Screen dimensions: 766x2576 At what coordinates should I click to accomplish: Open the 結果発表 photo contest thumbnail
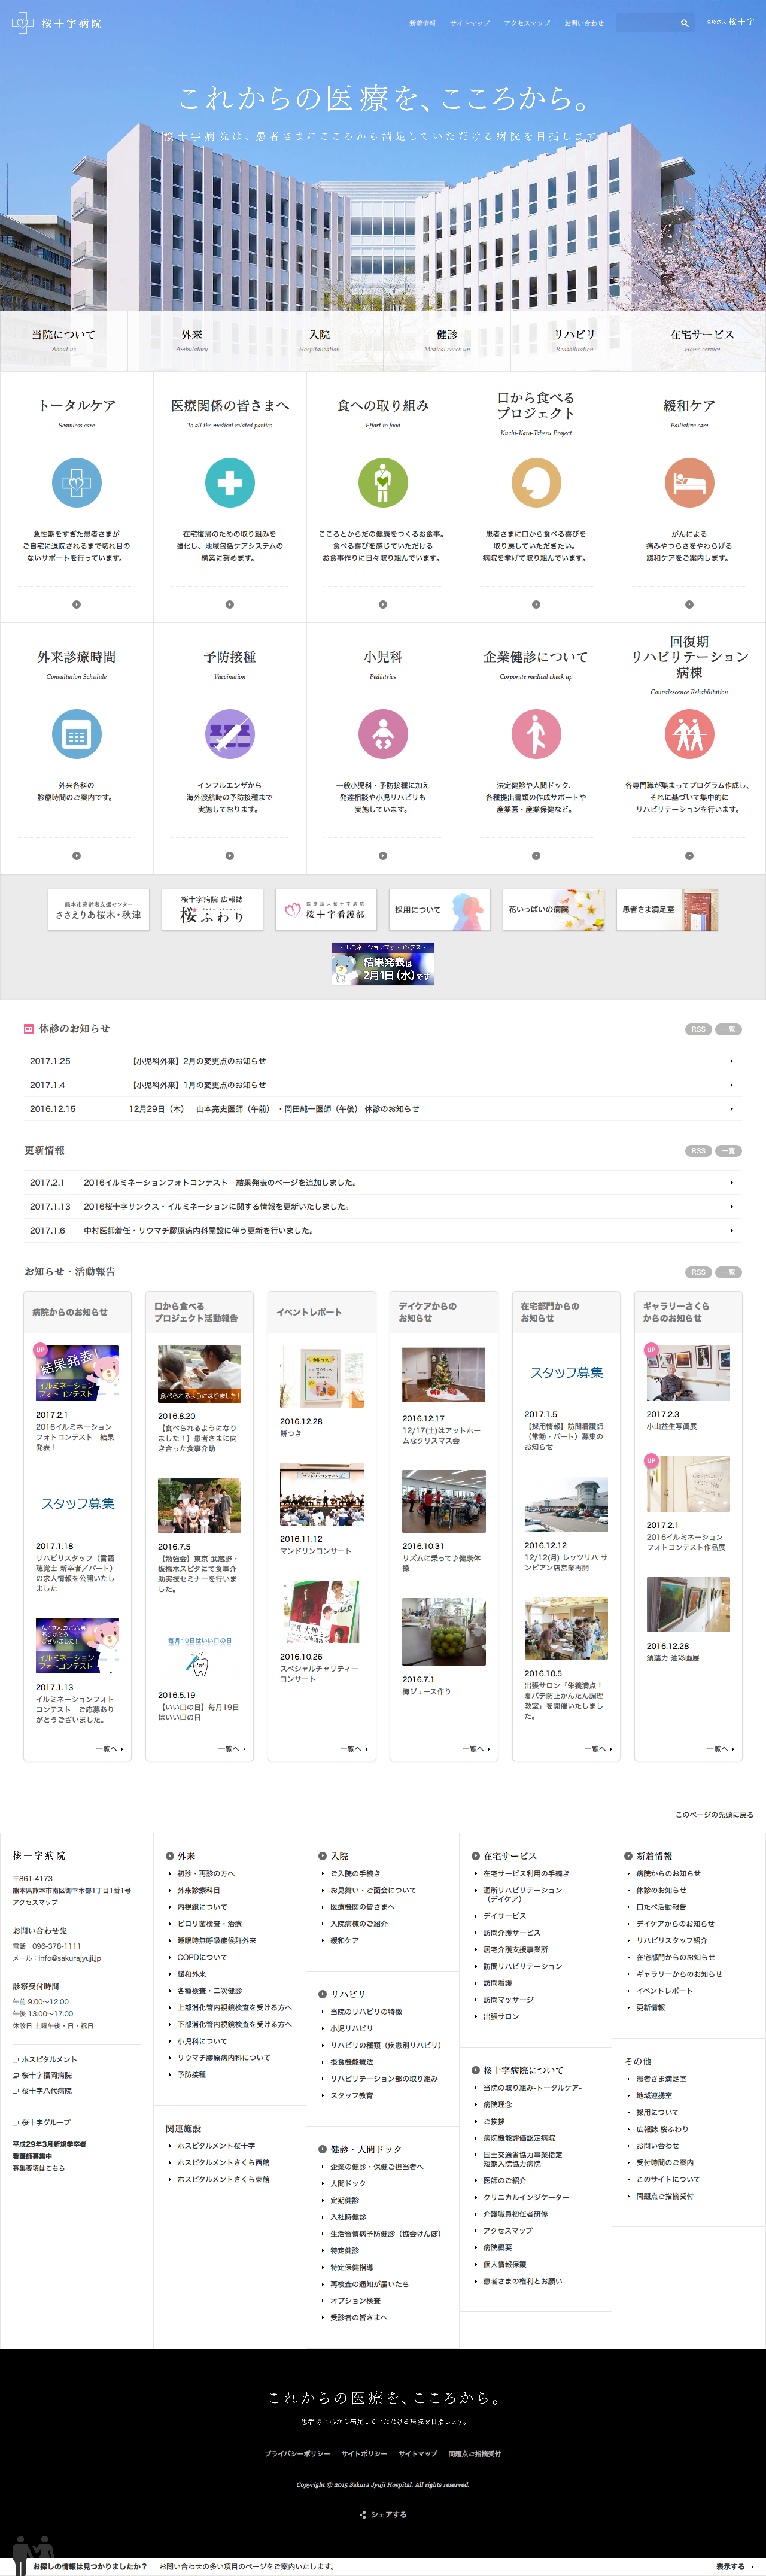(x=77, y=1373)
